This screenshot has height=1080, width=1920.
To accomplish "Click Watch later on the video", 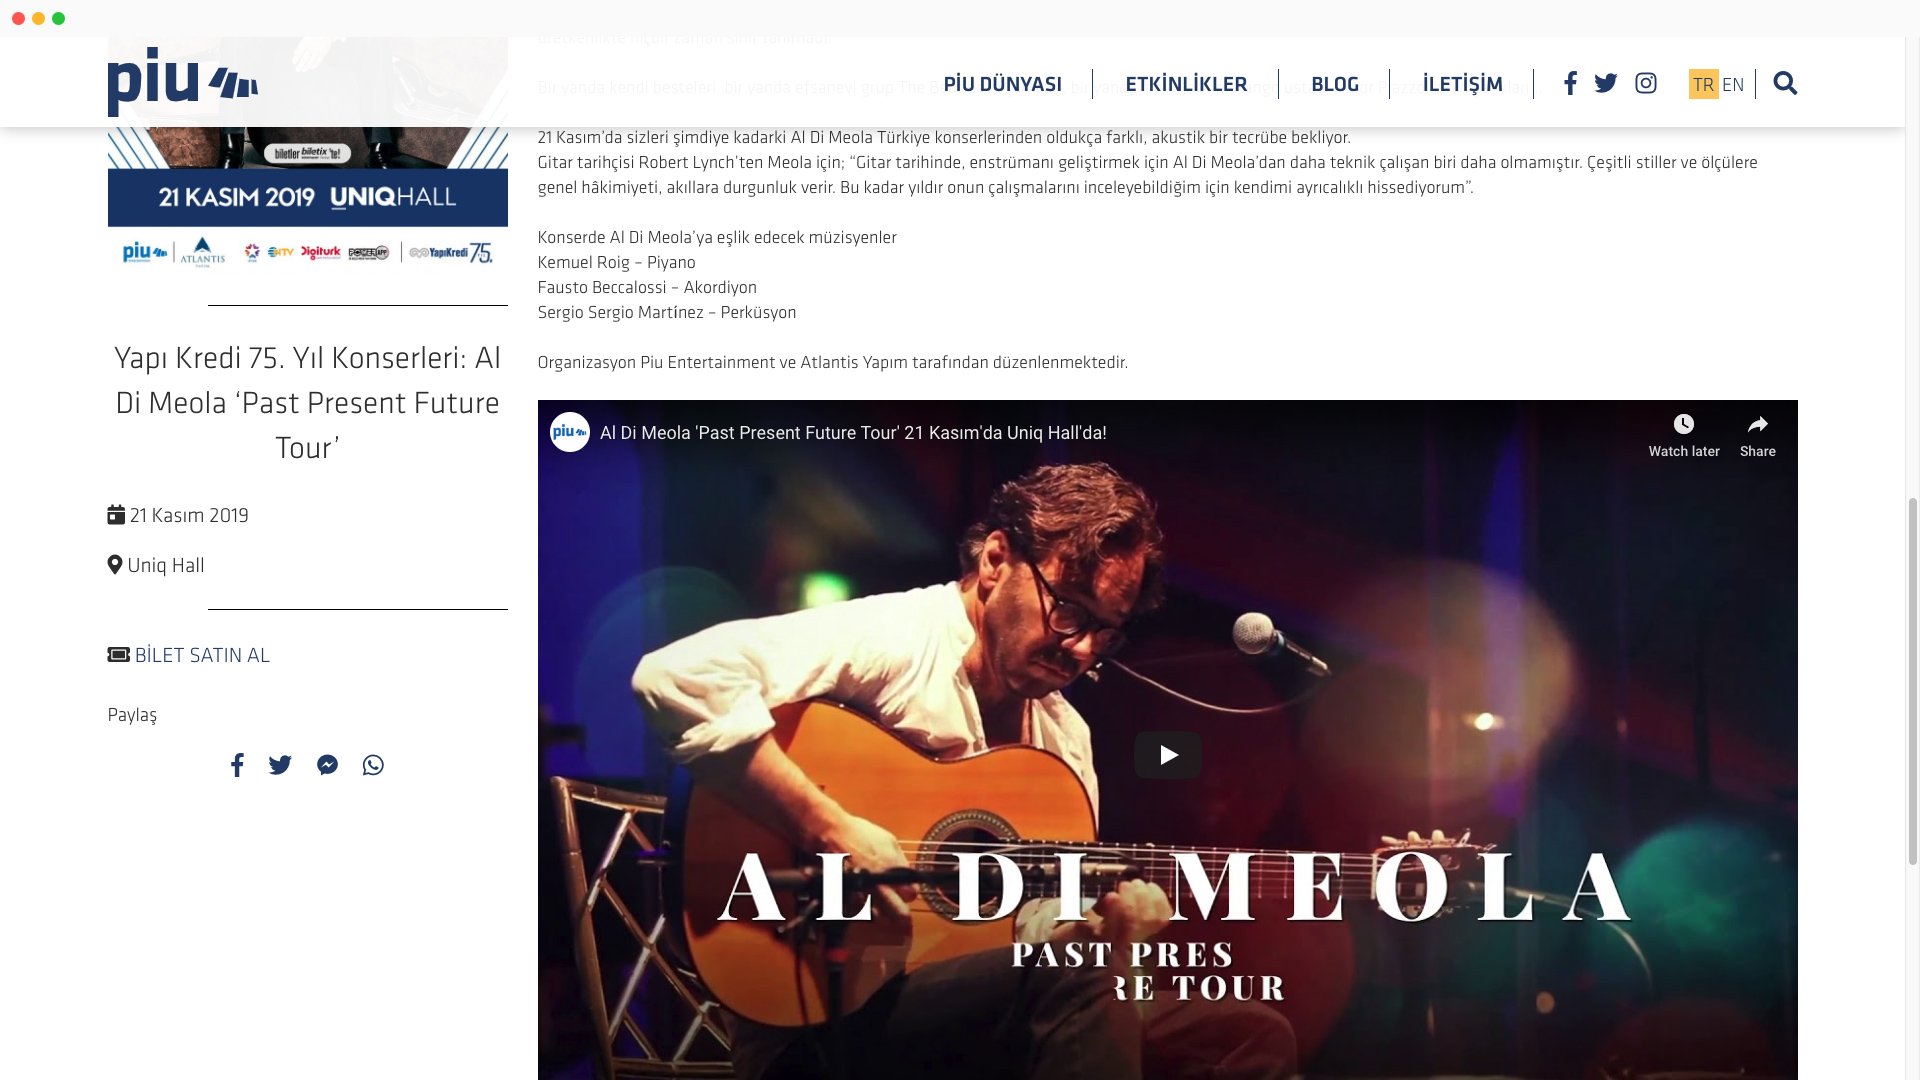I will [1684, 436].
